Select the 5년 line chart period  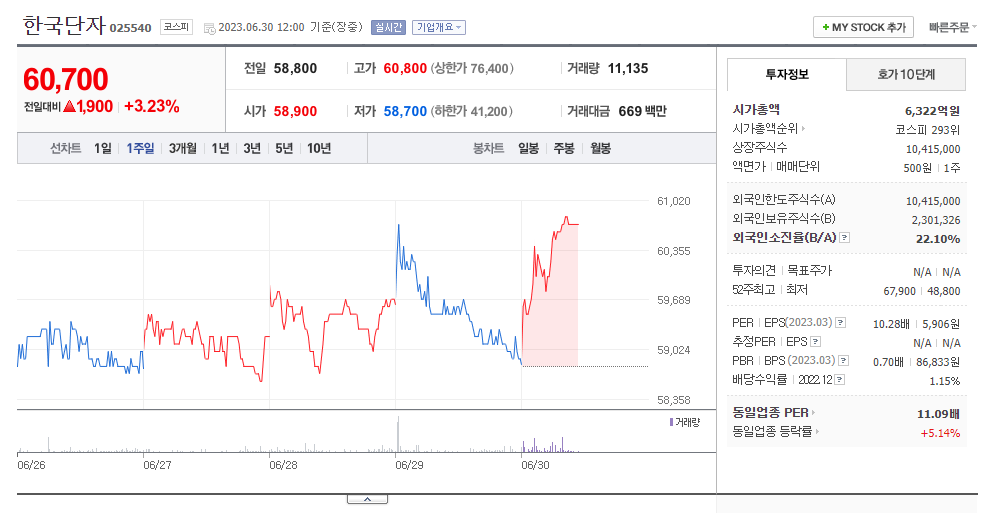[x=284, y=148]
